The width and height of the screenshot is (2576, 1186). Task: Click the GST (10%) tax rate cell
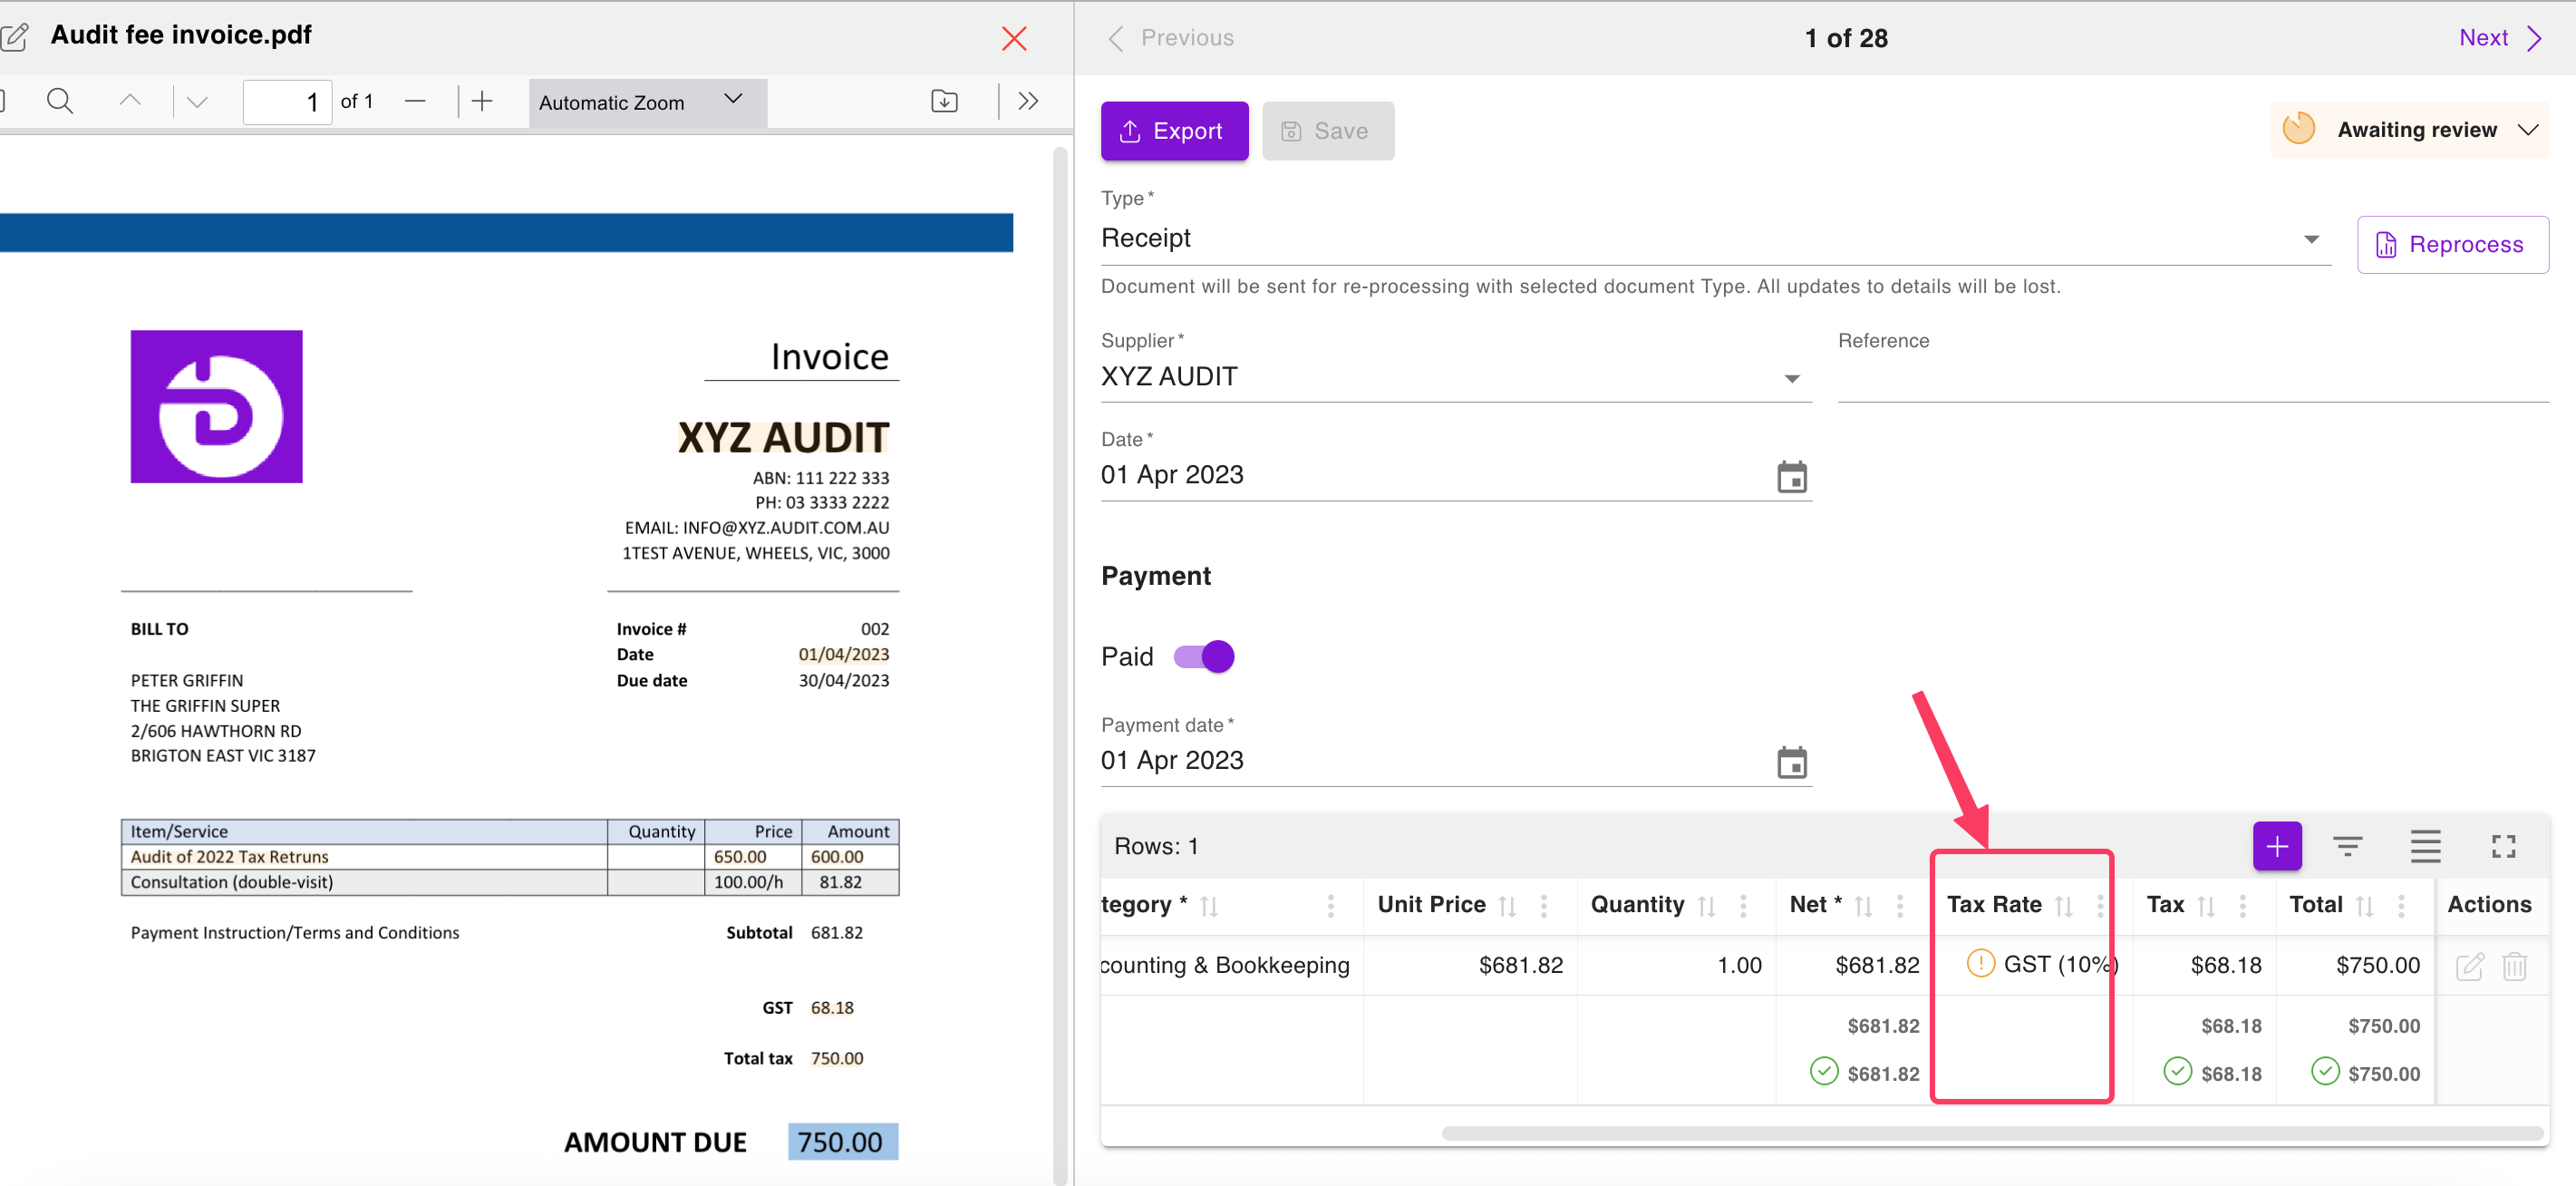click(2033, 965)
